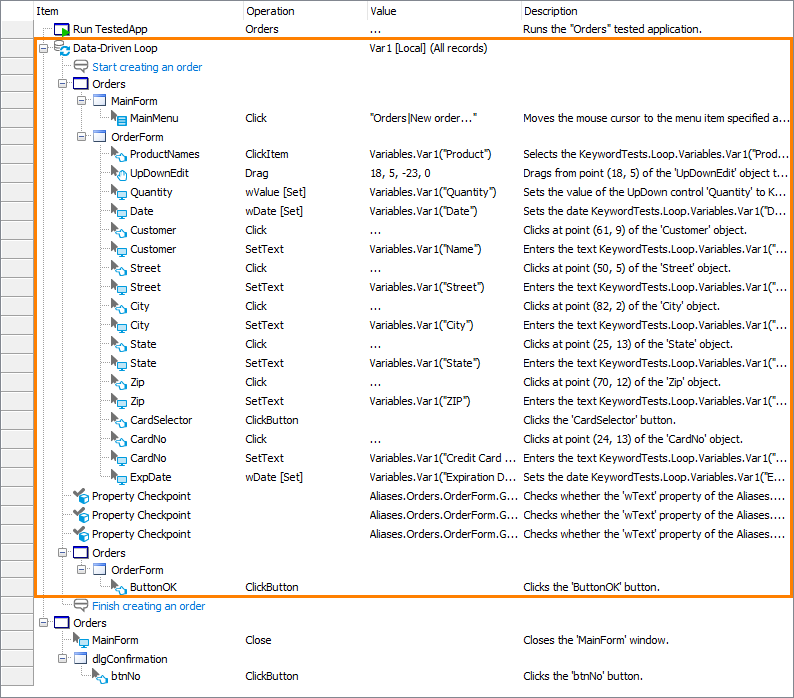Viewport: 794px width, 698px height.
Task: Collapse the first Orders node in the loop
Action: tap(62, 84)
